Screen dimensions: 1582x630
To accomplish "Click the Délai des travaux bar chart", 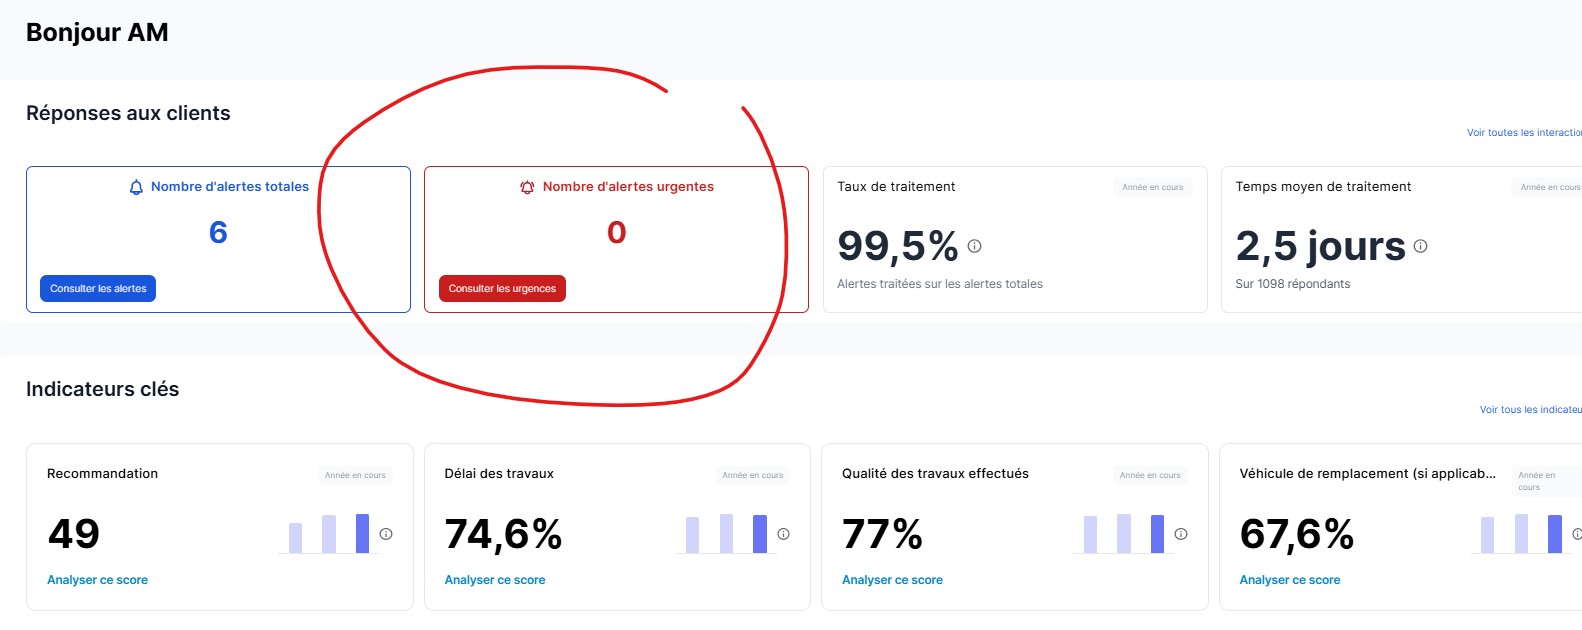I will pyautogui.click(x=726, y=533).
